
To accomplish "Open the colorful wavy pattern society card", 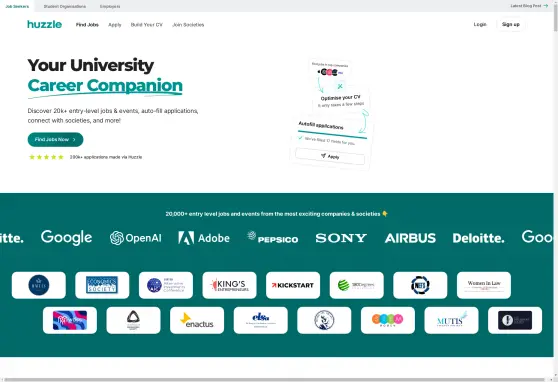I will pos(70,320).
